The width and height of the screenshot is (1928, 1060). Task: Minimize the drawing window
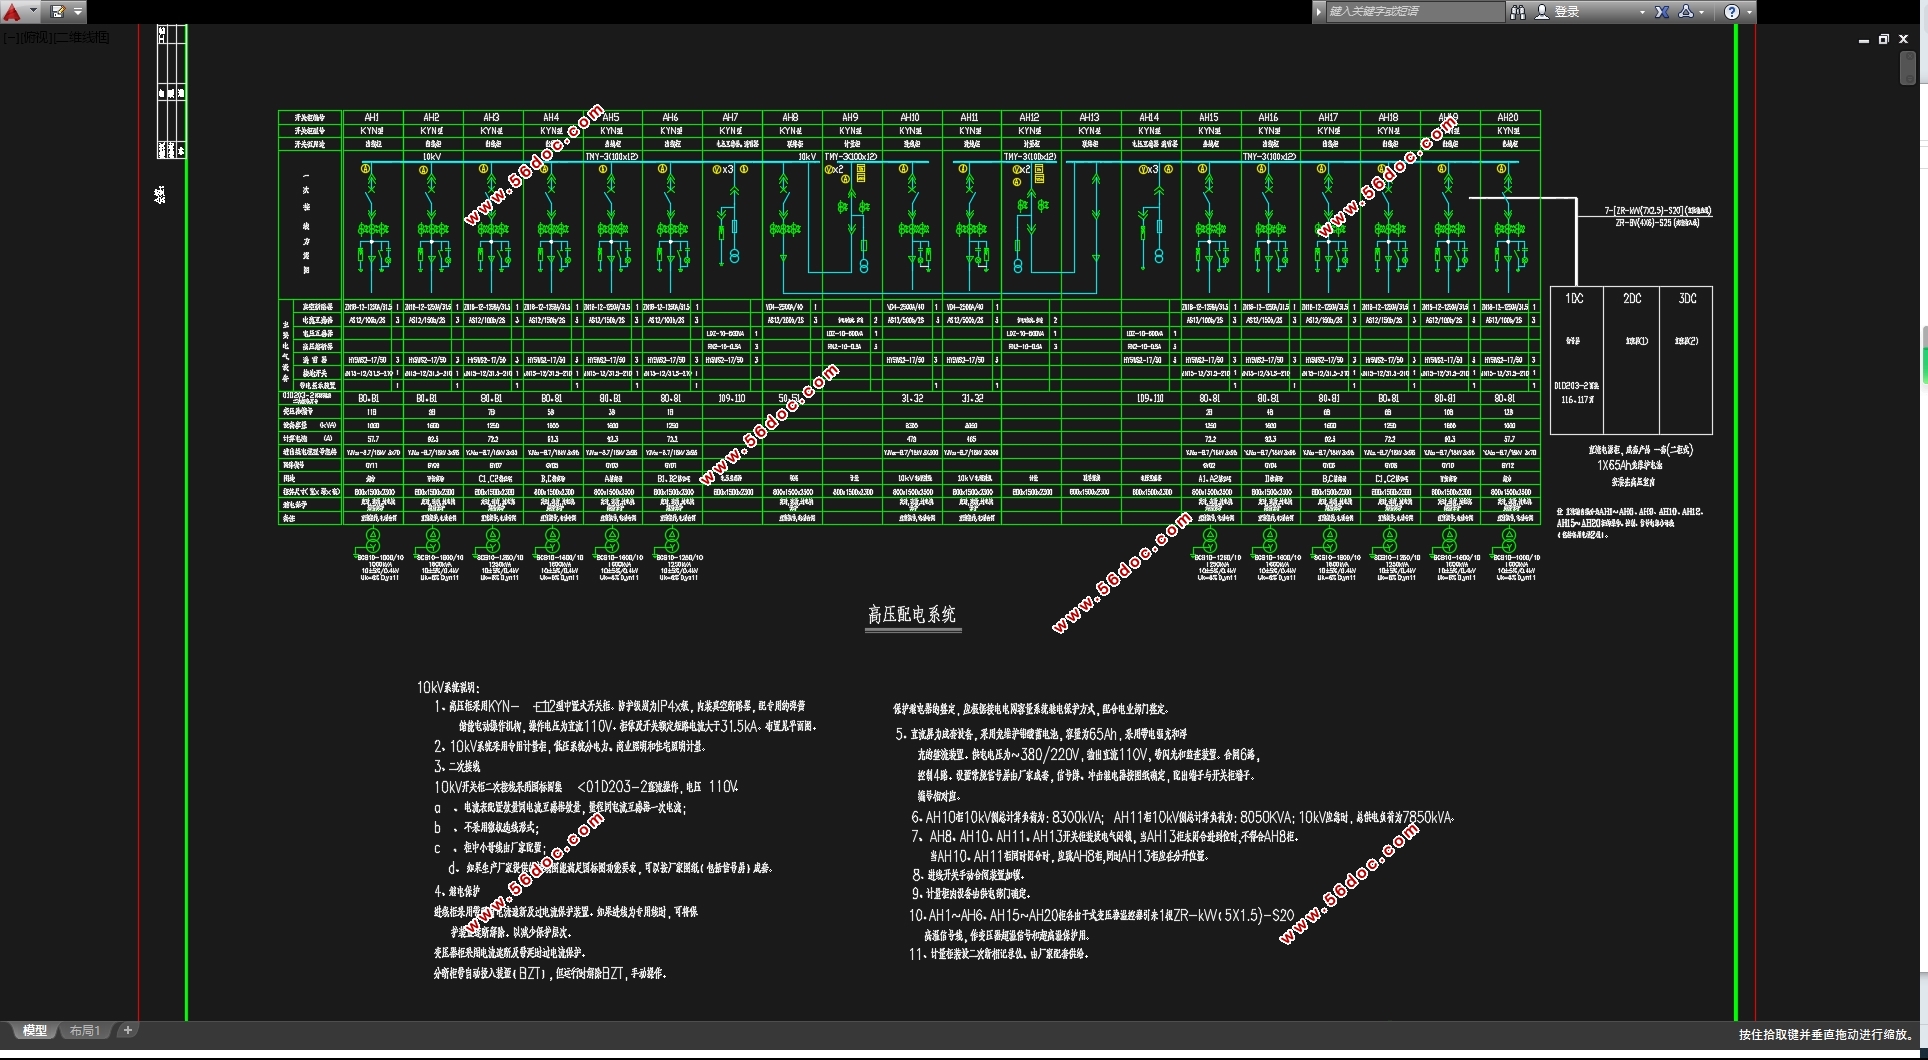1864,40
